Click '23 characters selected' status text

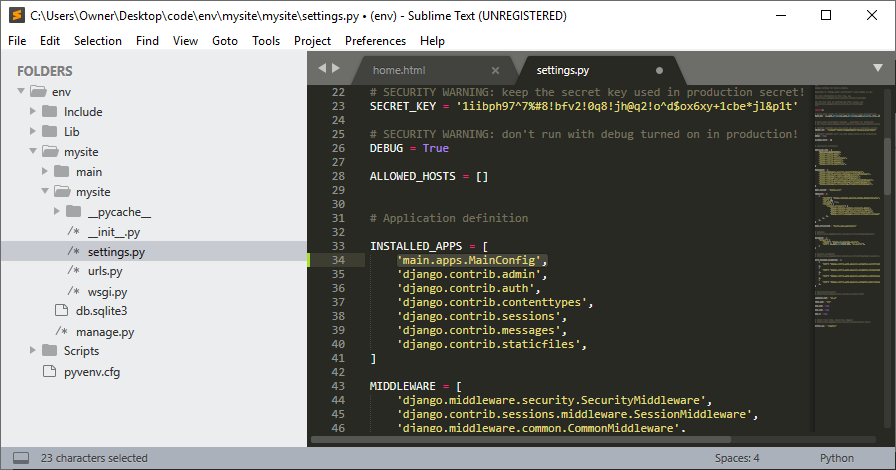click(94, 458)
